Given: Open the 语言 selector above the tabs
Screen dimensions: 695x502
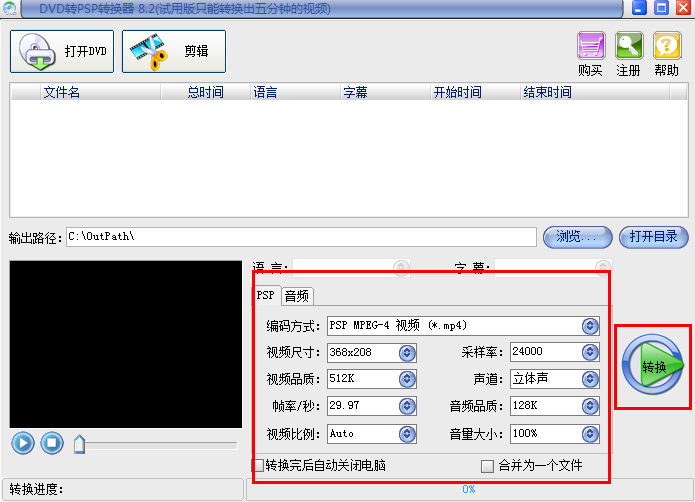Looking at the screenshot, I should coord(351,268).
